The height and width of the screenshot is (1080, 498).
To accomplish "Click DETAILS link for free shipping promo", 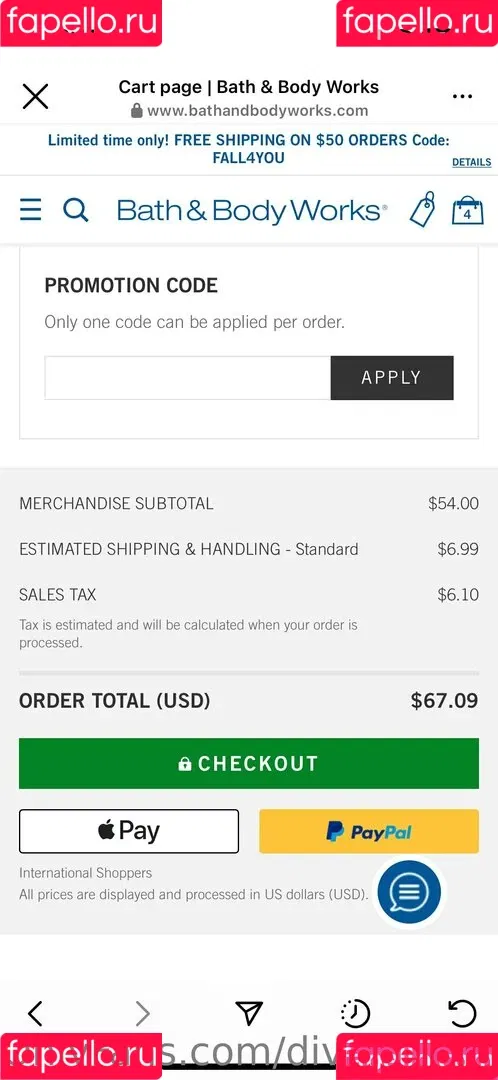I will [471, 163].
